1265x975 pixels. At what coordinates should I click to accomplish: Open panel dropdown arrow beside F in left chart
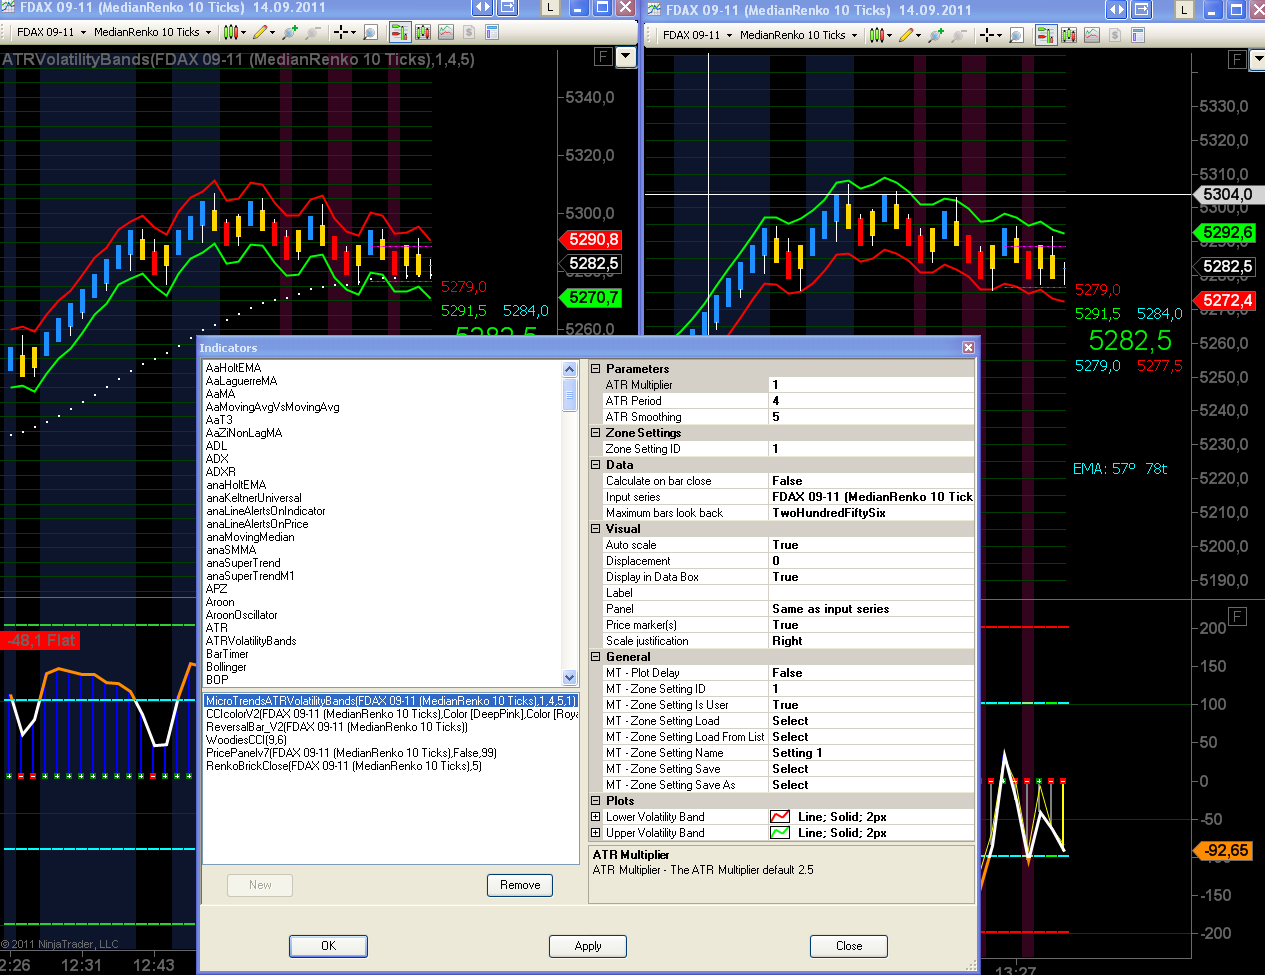pos(626,56)
